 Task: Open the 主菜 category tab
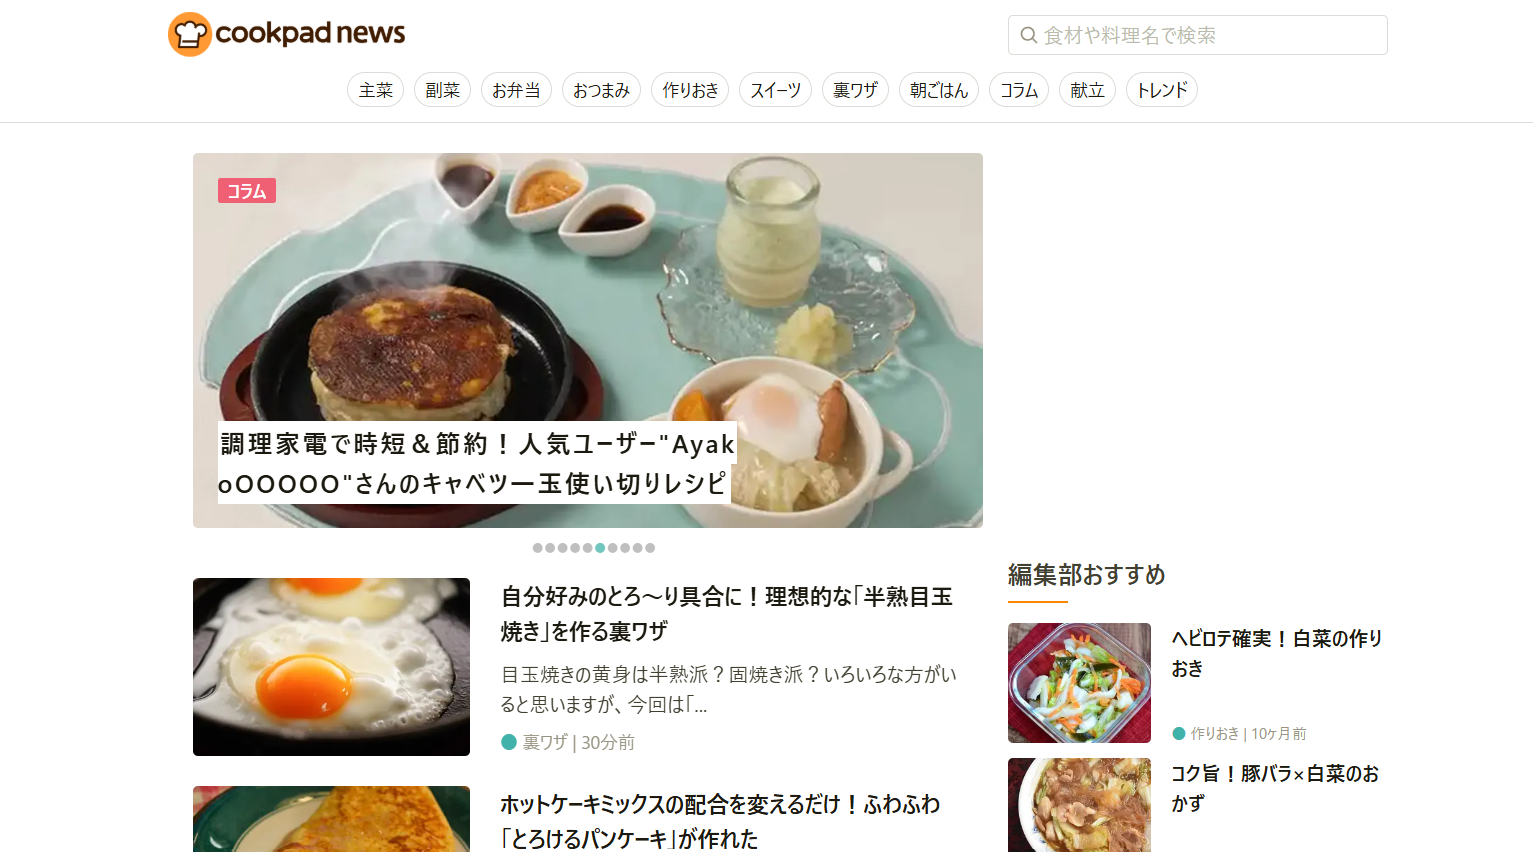pos(376,90)
